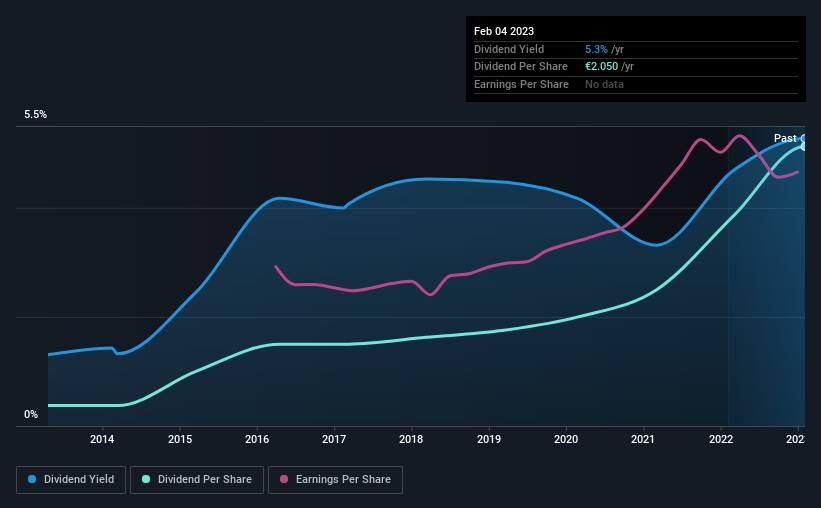
Task: Click the 2015 x-axis label
Action: (180, 439)
